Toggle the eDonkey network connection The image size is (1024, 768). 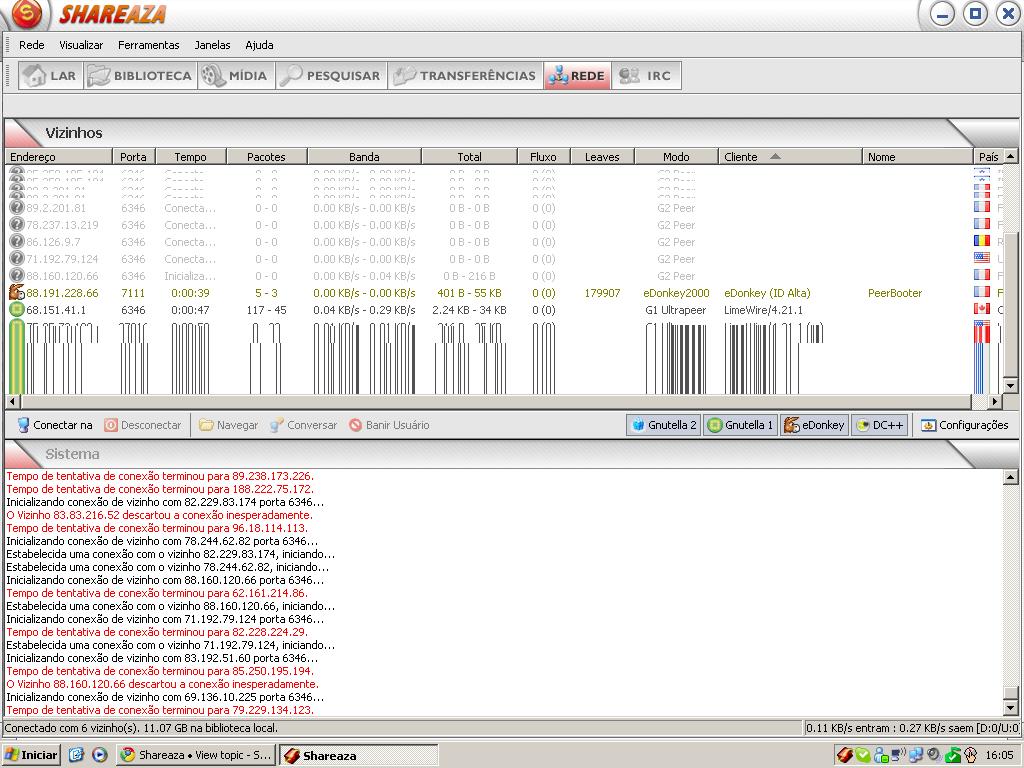point(814,425)
